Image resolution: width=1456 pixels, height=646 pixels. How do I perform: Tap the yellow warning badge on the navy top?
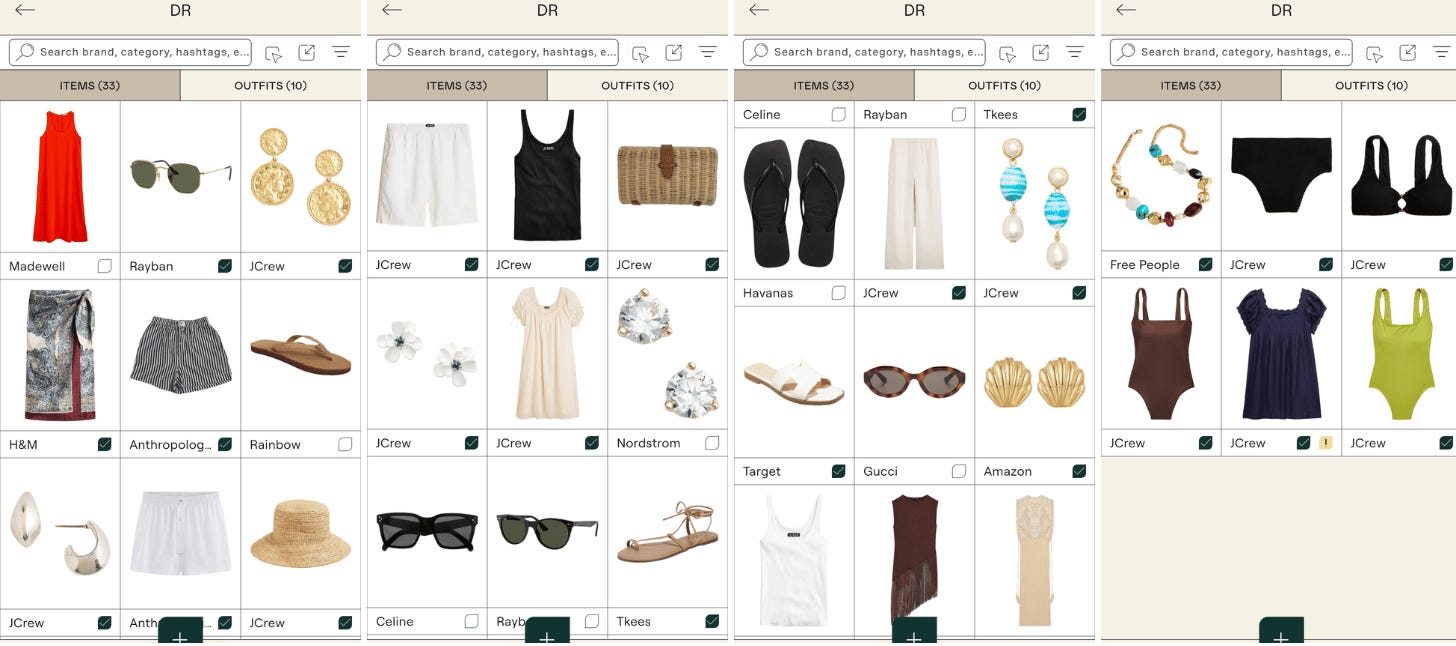(x=1326, y=443)
